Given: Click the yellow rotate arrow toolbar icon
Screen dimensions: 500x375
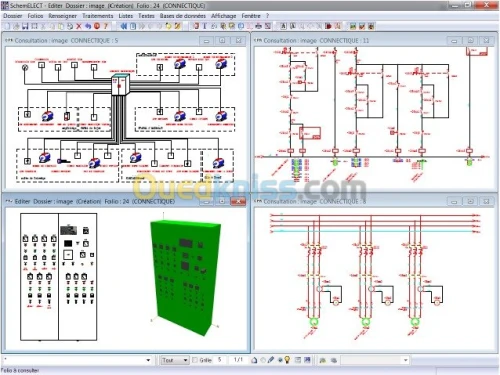Looking at the screenshot, I should 169,26.
